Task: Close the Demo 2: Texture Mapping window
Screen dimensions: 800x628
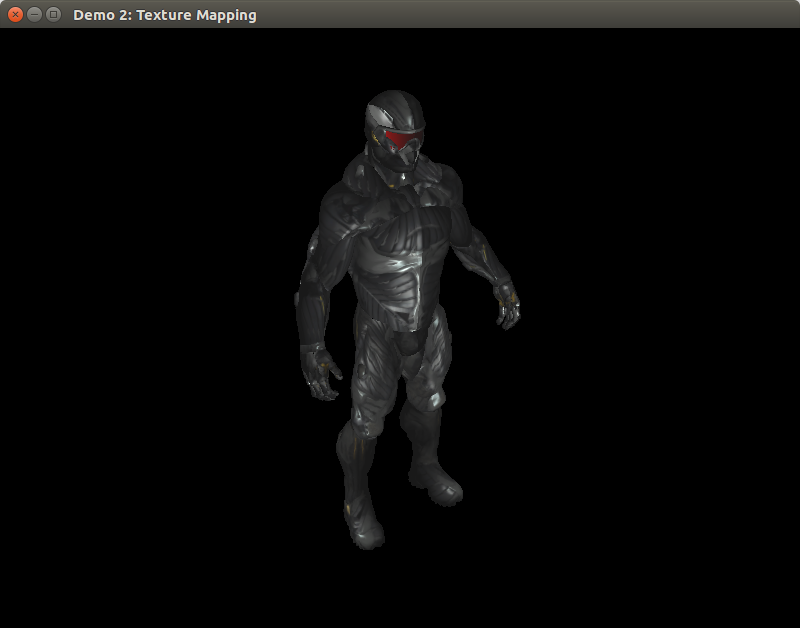Action: (x=15, y=15)
